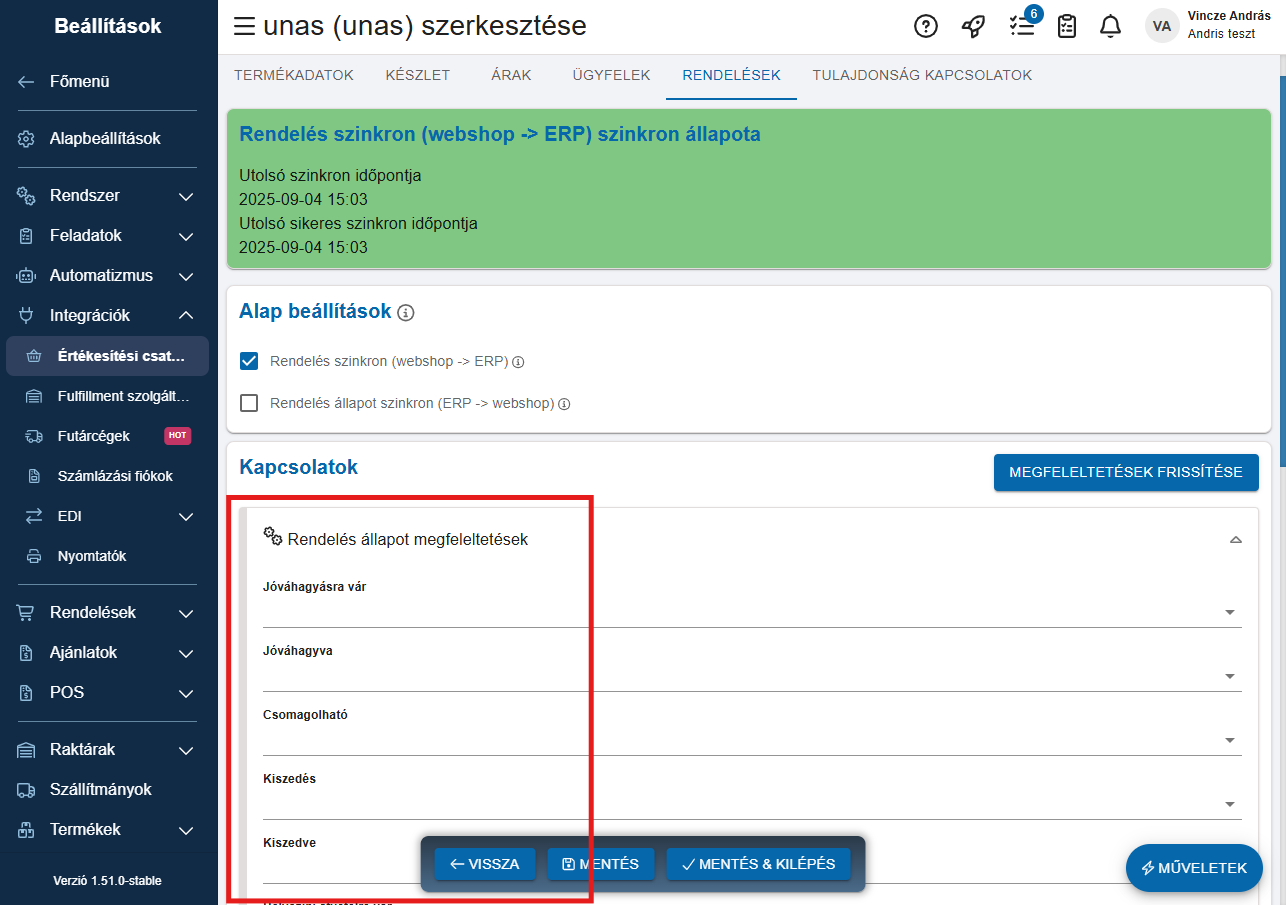Click the Mentés & Kilépés button

coord(758,864)
